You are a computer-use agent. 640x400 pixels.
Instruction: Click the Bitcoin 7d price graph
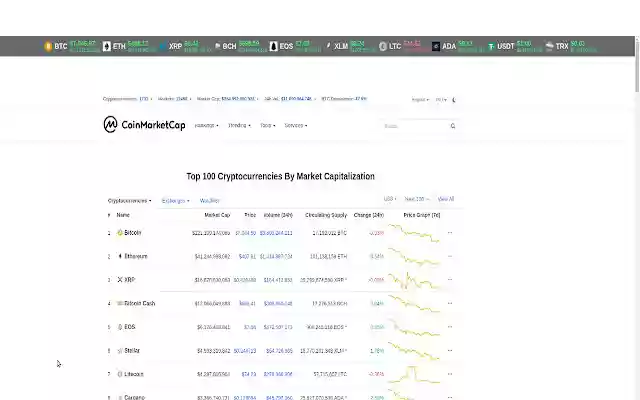pos(414,233)
